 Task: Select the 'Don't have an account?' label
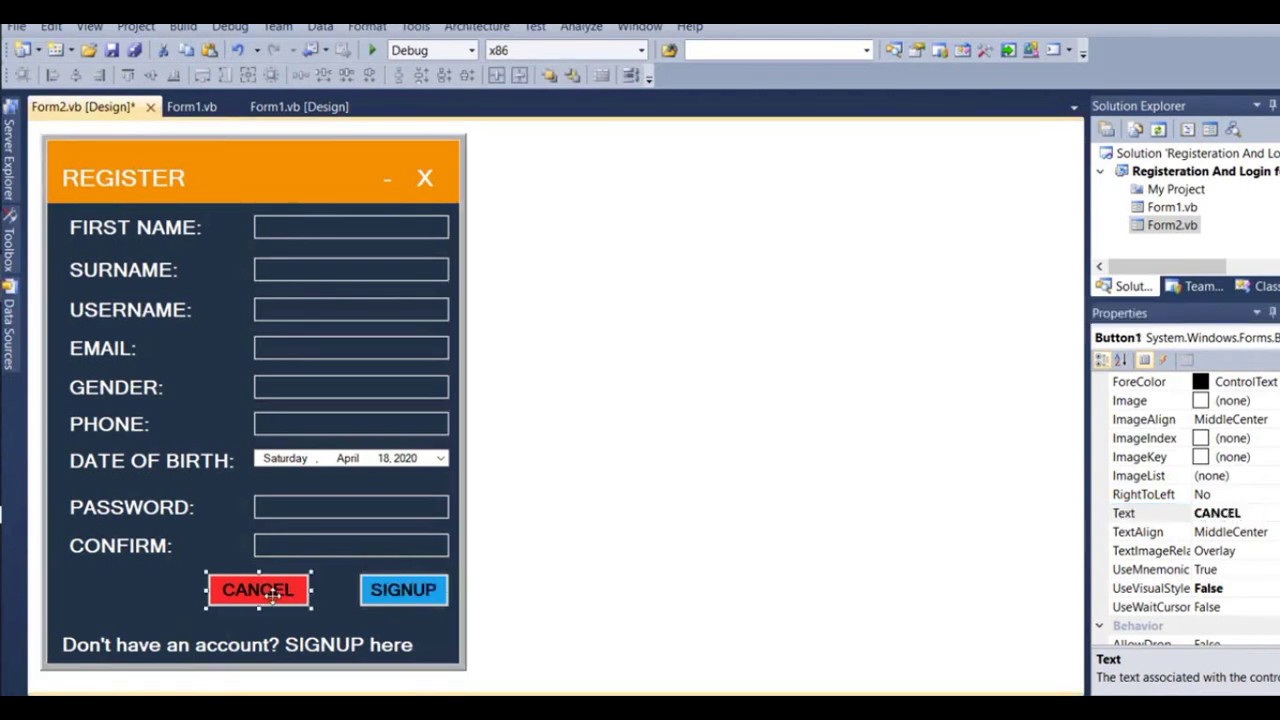pos(237,645)
